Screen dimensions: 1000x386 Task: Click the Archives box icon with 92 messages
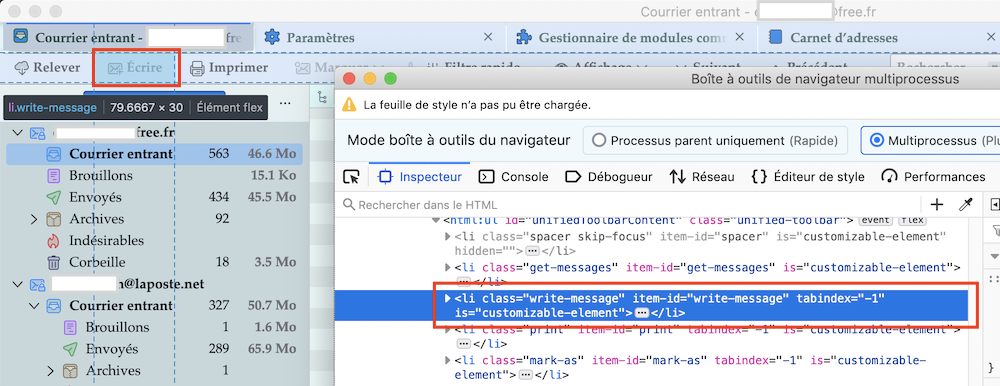(x=54, y=219)
